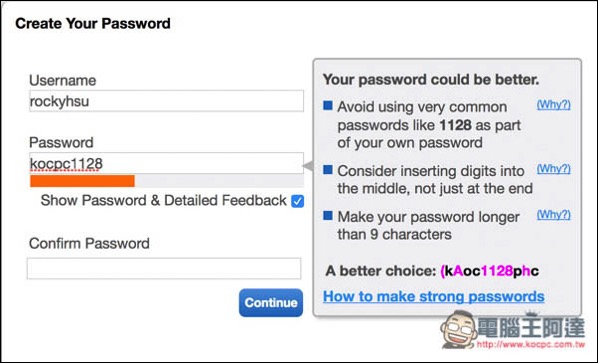Viewport: 598px width, 363px height.
Task: Click the Username input field
Action: [166, 101]
